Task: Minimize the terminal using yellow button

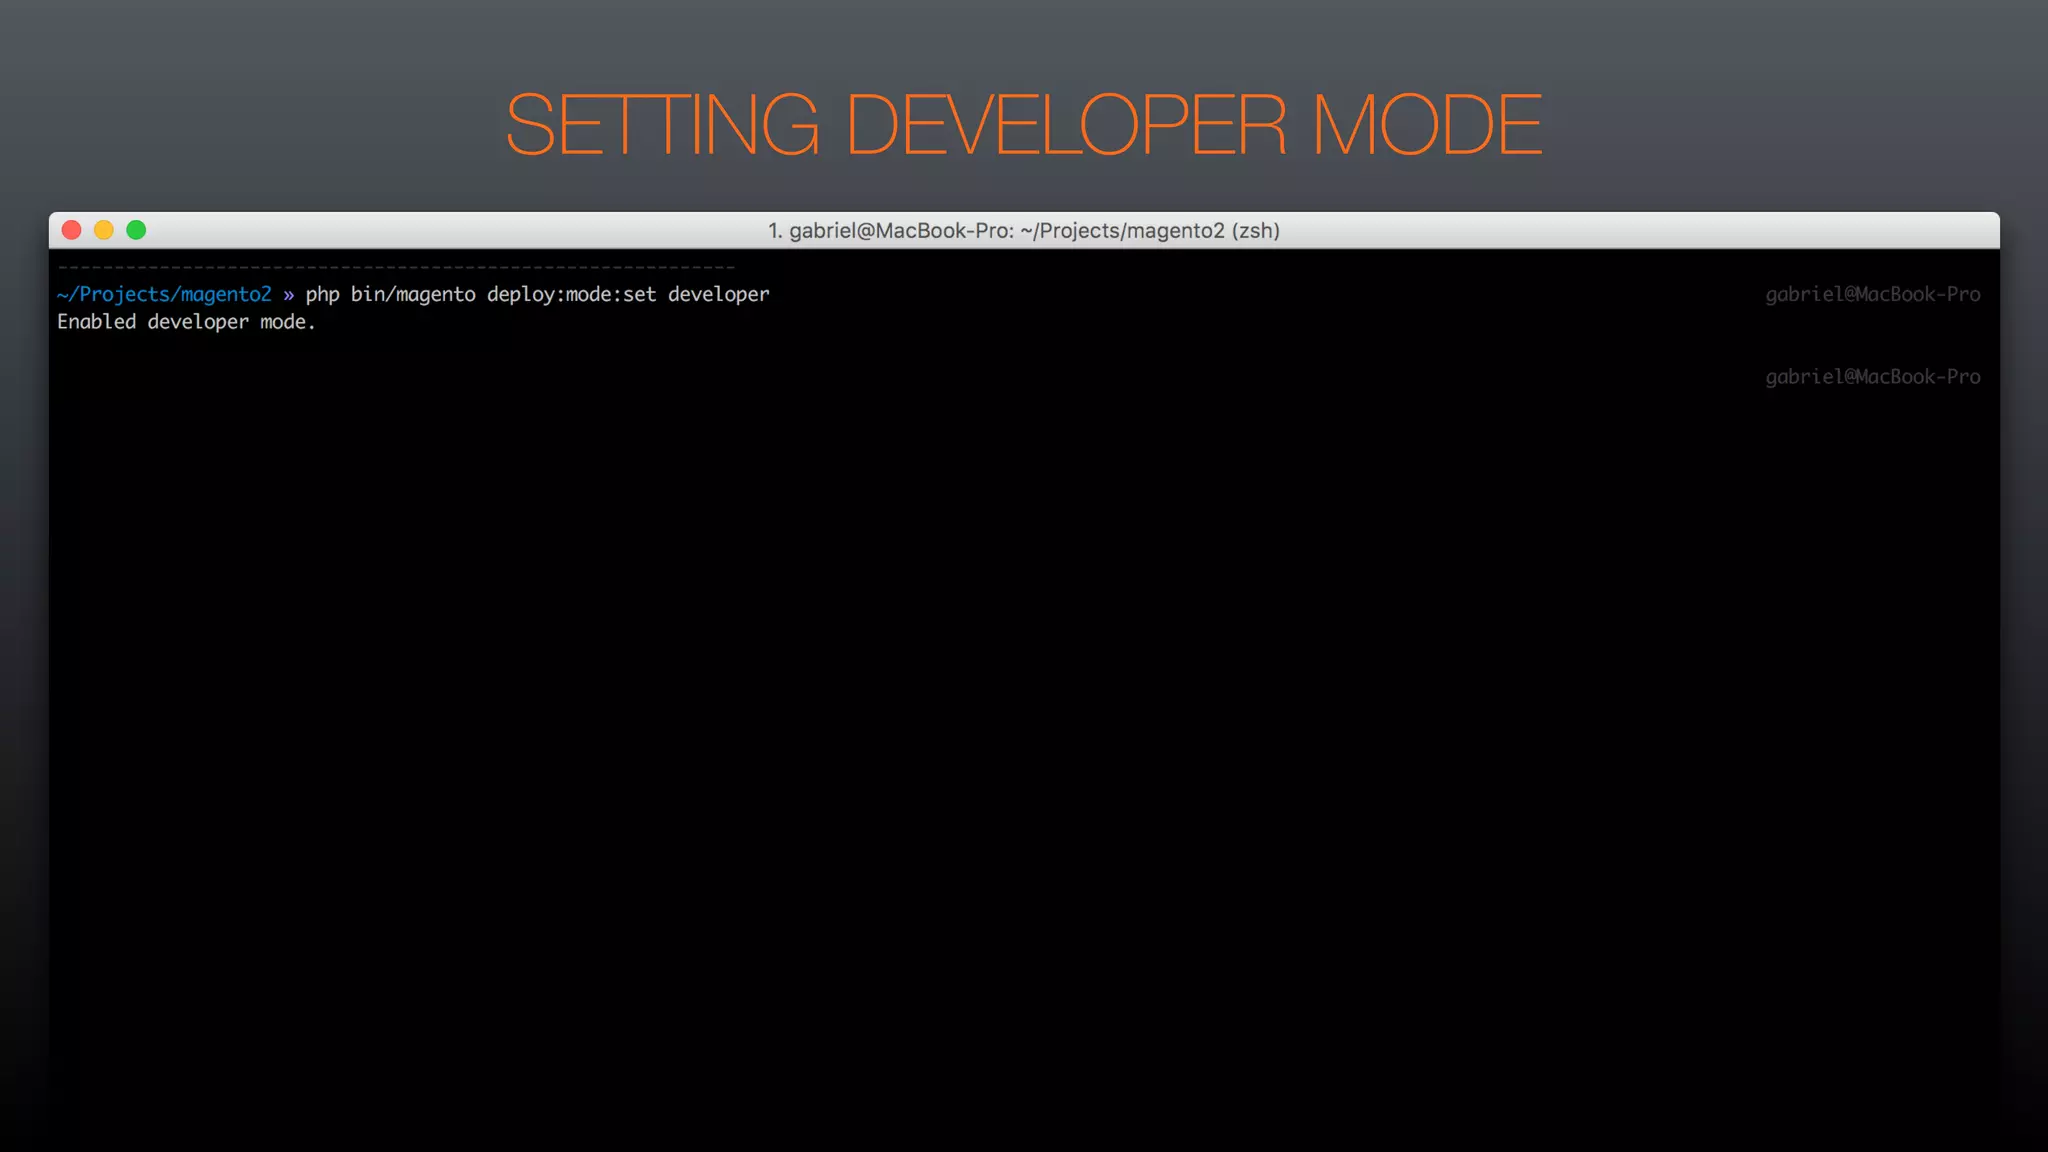Action: [104, 230]
